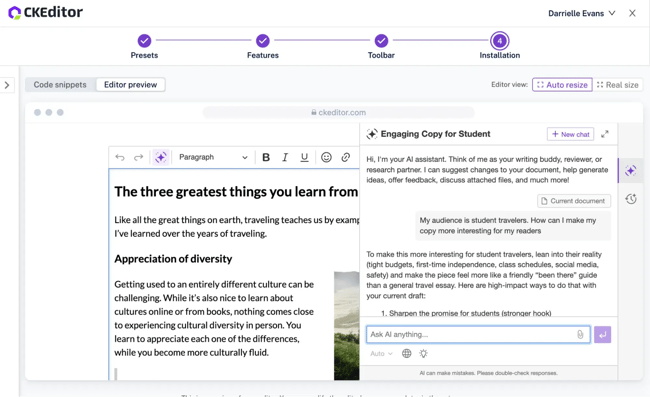The image size is (650, 397).
Task: Maximize the AI chat panel
Action: (605, 134)
